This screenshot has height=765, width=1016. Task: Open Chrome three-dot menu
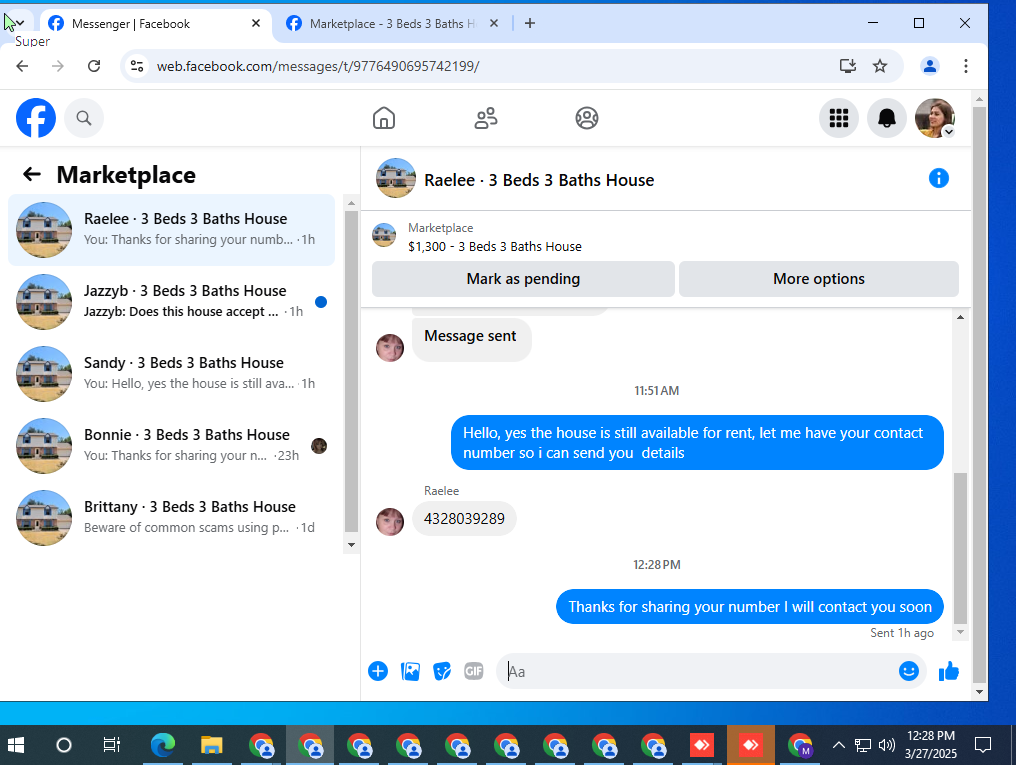tap(965, 66)
